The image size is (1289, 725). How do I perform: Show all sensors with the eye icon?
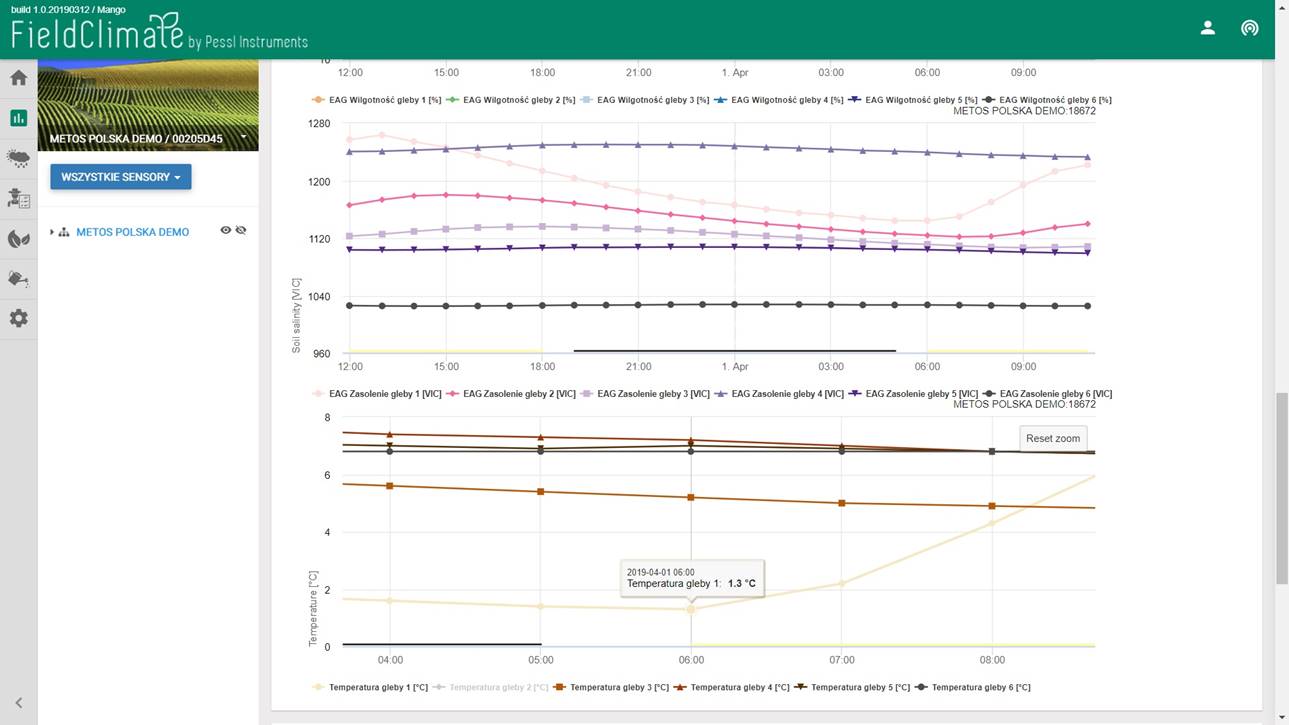(x=226, y=231)
